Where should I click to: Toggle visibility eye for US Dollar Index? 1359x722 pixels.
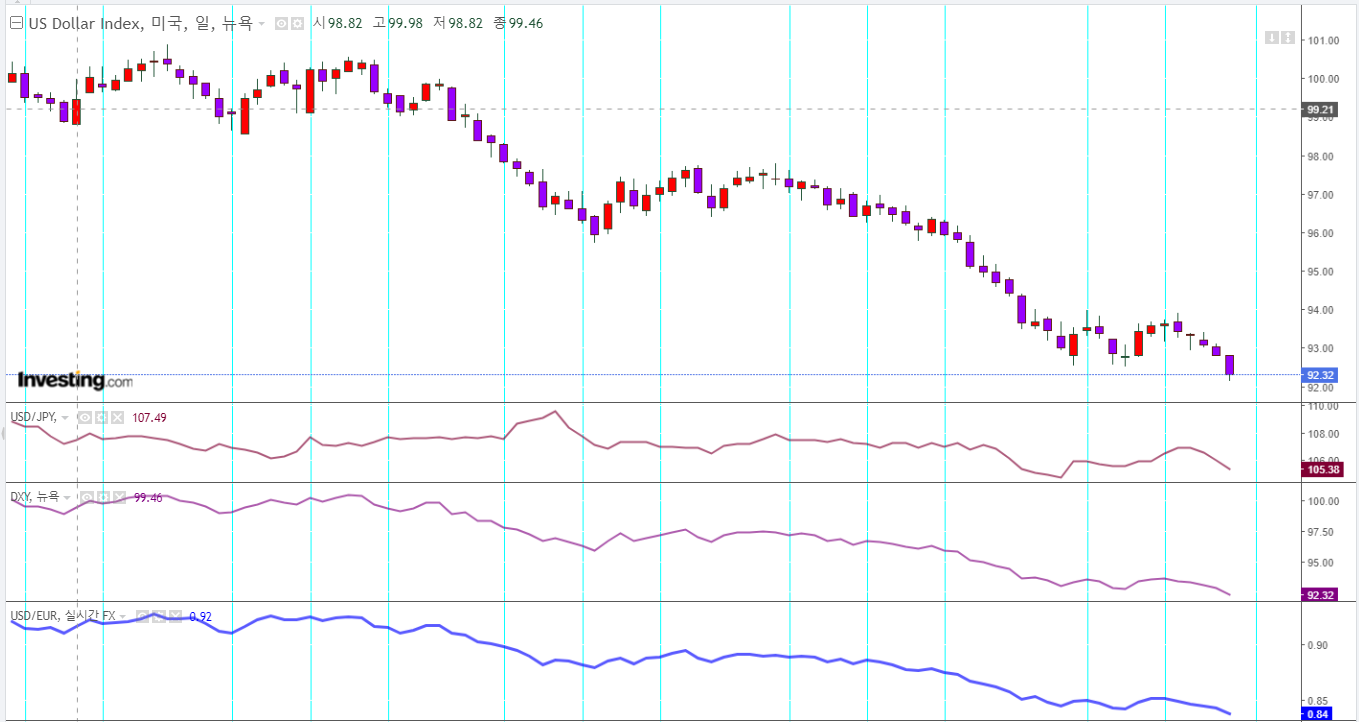click(x=281, y=23)
